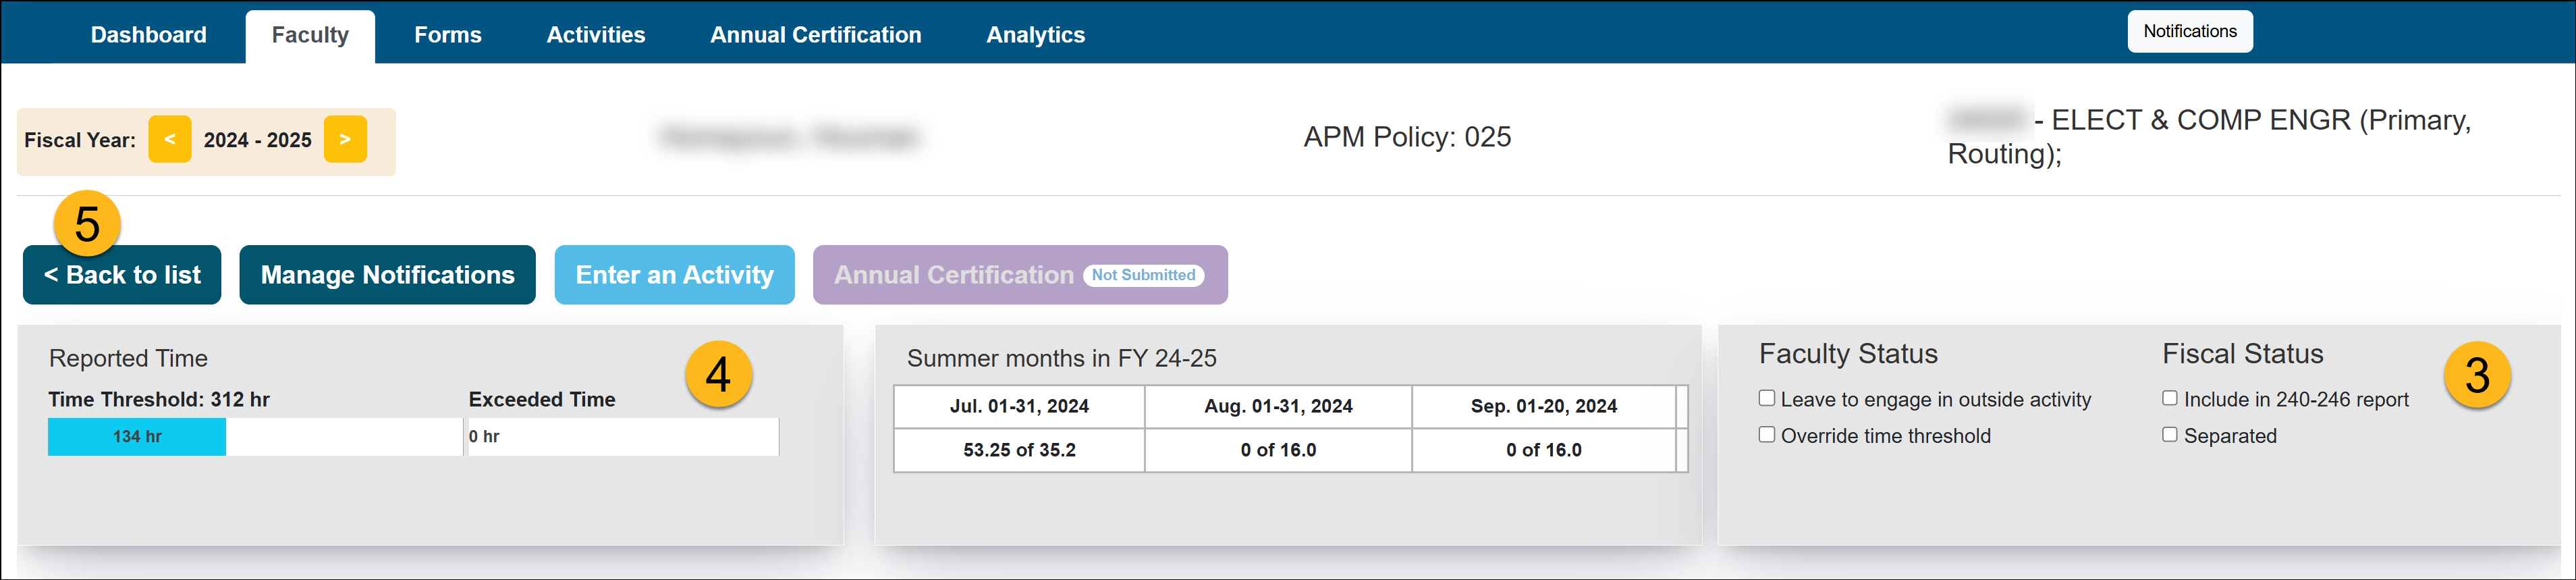Enable Leave to engage in outside activity

click(1767, 399)
